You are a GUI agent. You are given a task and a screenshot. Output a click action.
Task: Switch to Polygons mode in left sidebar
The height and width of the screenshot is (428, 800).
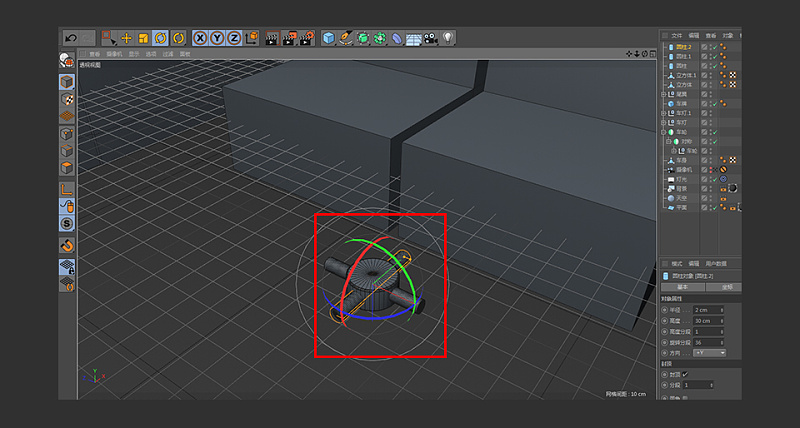click(67, 168)
